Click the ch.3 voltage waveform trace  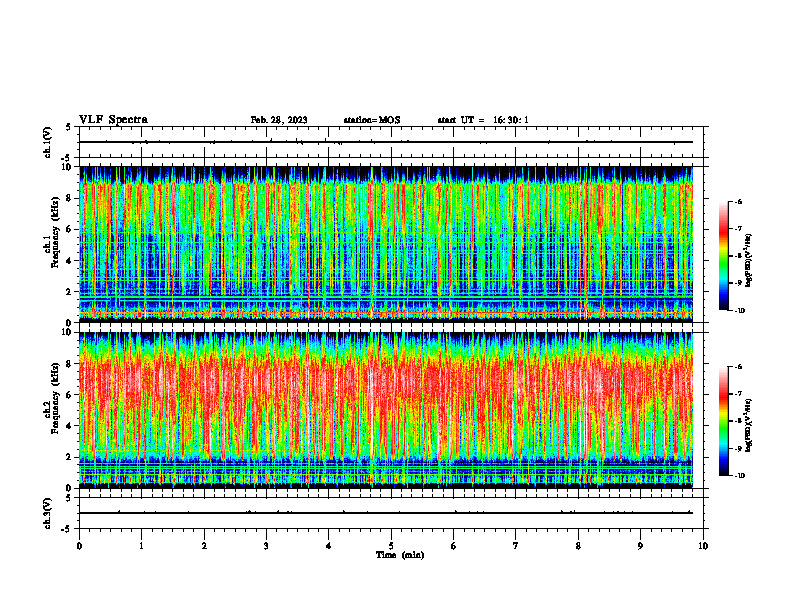click(386, 513)
